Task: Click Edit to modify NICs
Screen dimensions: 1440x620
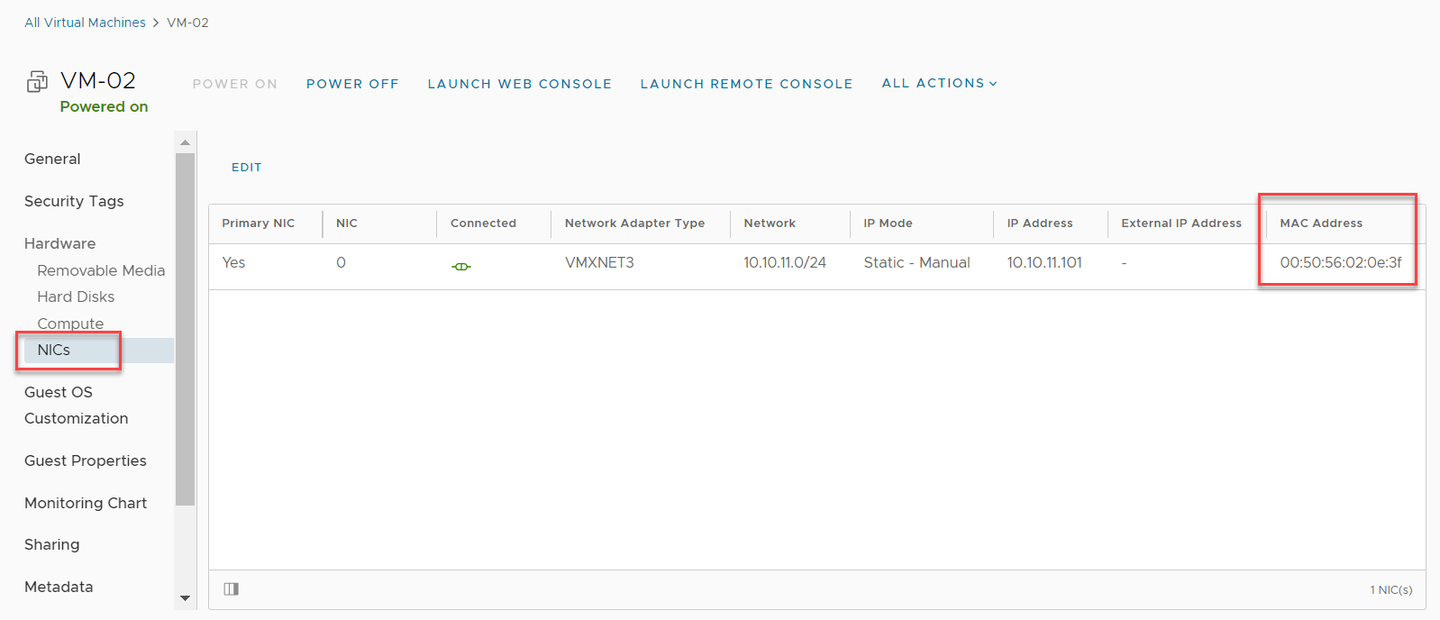Action: click(x=246, y=168)
